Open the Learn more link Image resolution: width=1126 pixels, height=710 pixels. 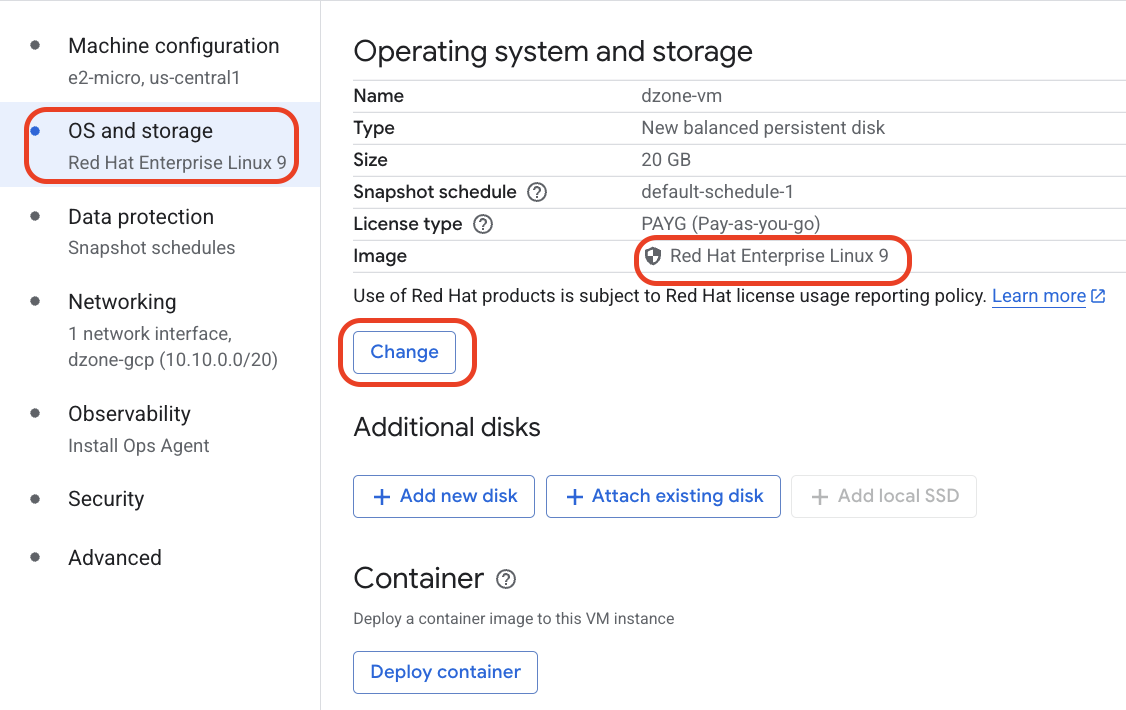(1038, 296)
